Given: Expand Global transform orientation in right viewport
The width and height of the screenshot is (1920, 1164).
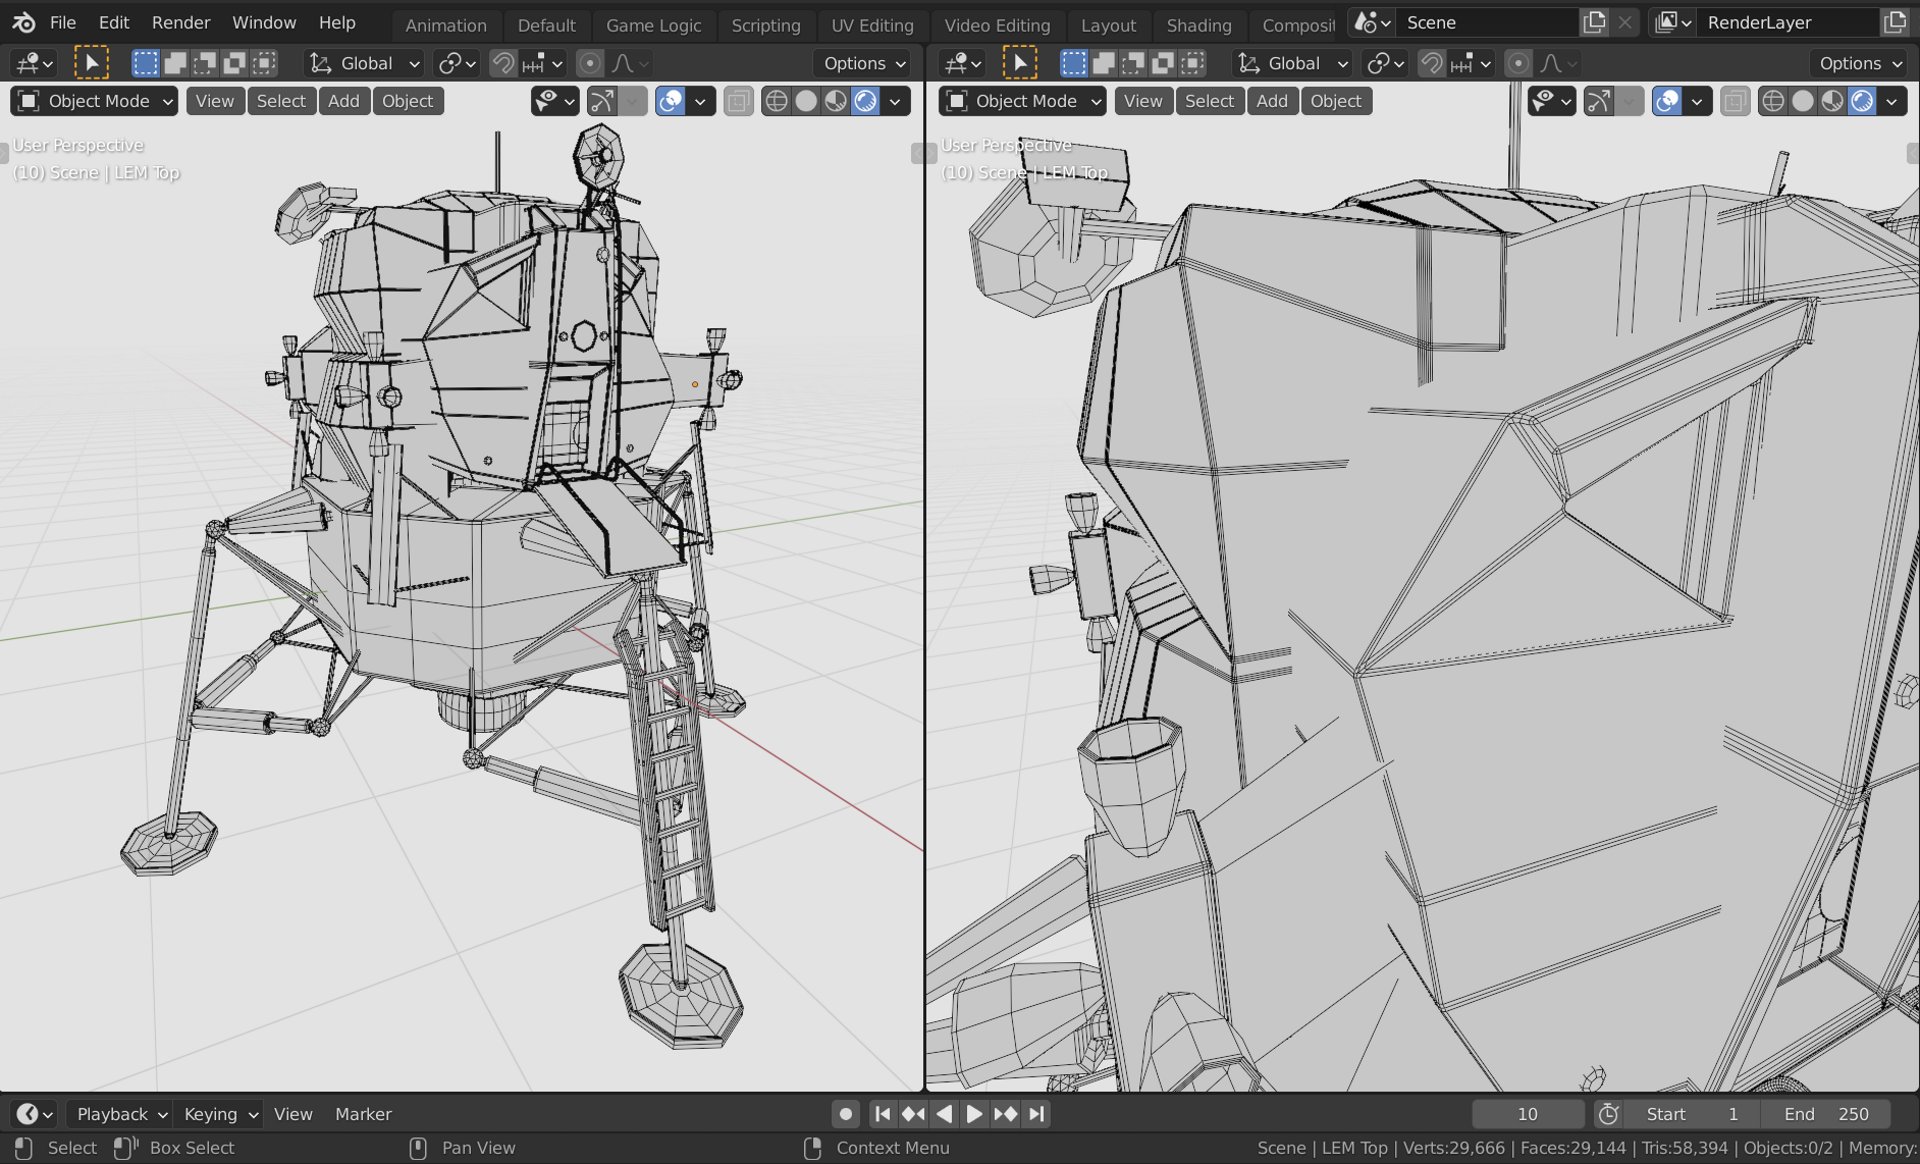Looking at the screenshot, I should point(1293,63).
